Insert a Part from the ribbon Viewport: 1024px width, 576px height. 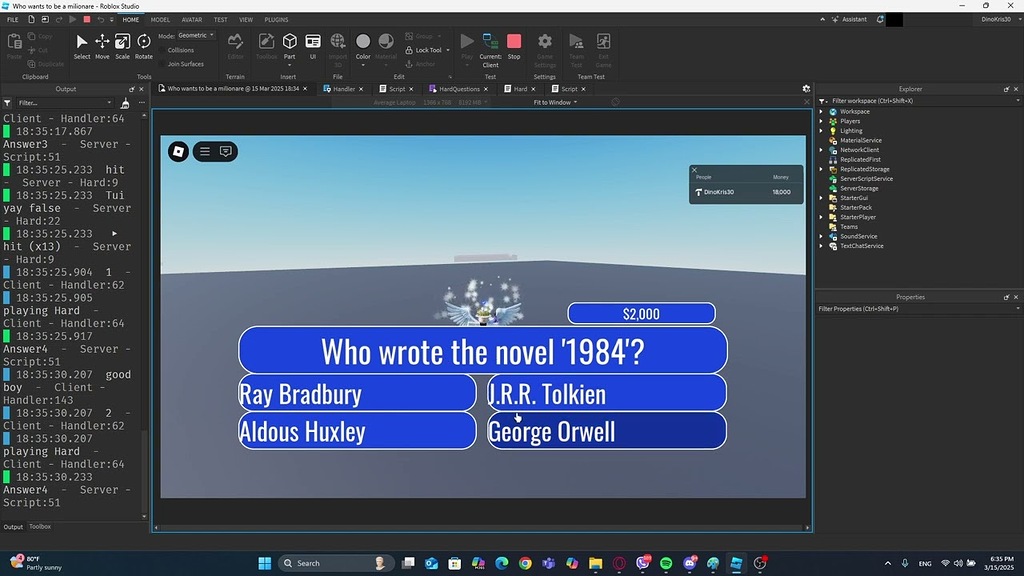(x=289, y=46)
